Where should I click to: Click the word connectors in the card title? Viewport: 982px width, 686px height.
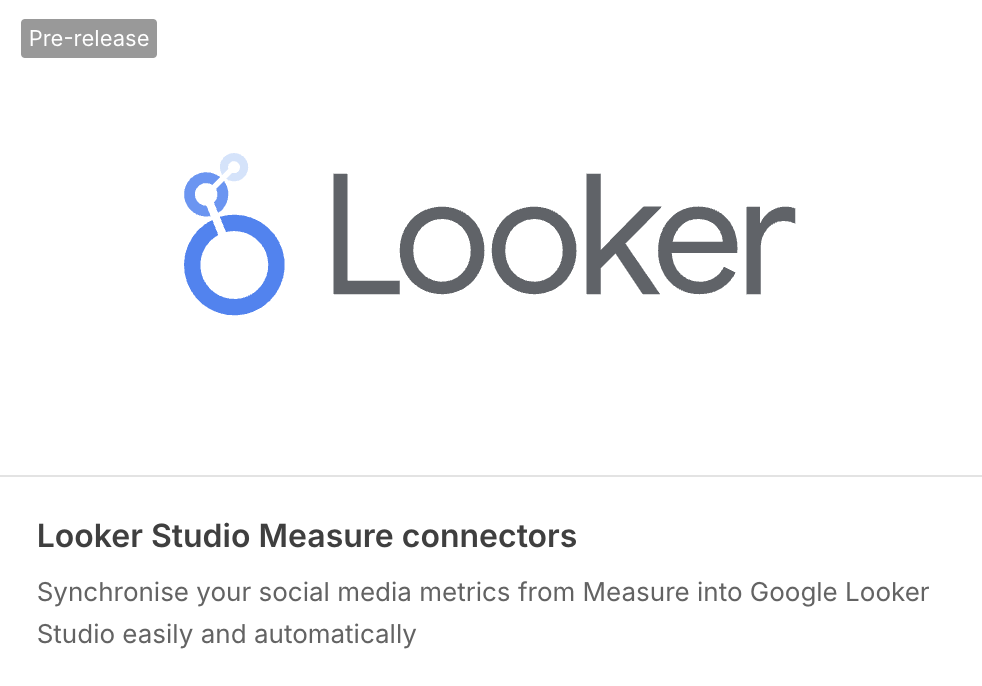489,536
